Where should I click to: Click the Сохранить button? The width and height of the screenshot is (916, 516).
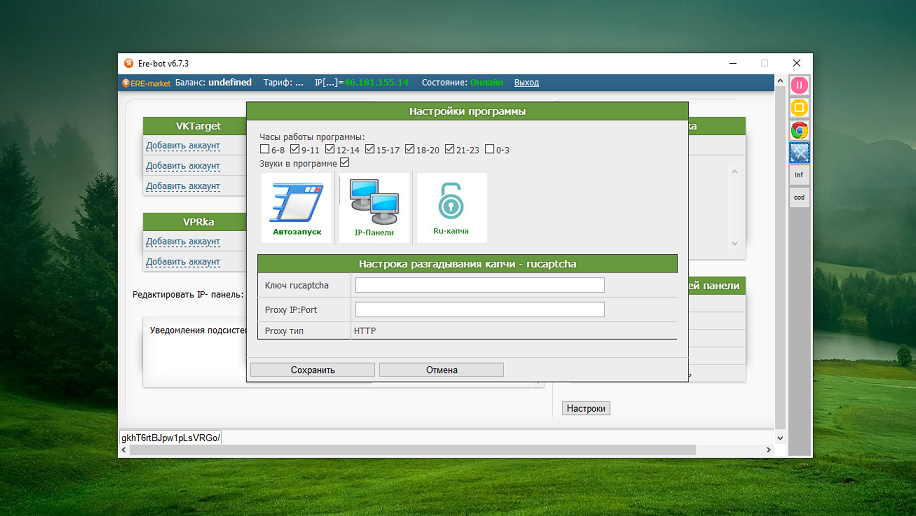click(x=313, y=370)
